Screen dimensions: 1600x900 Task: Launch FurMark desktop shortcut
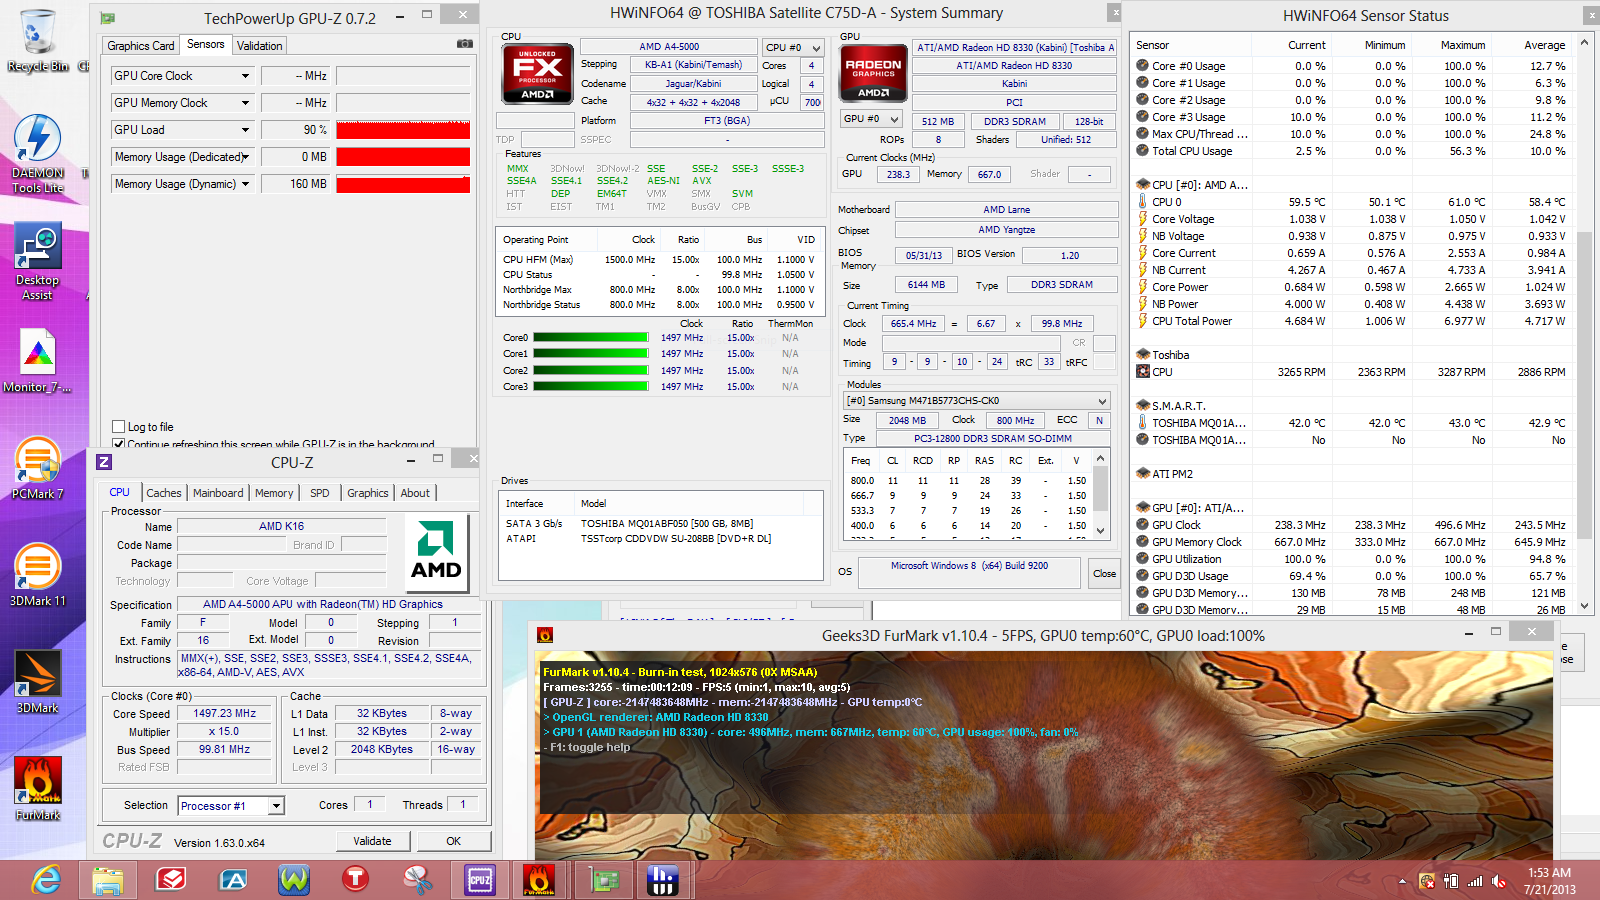37,789
